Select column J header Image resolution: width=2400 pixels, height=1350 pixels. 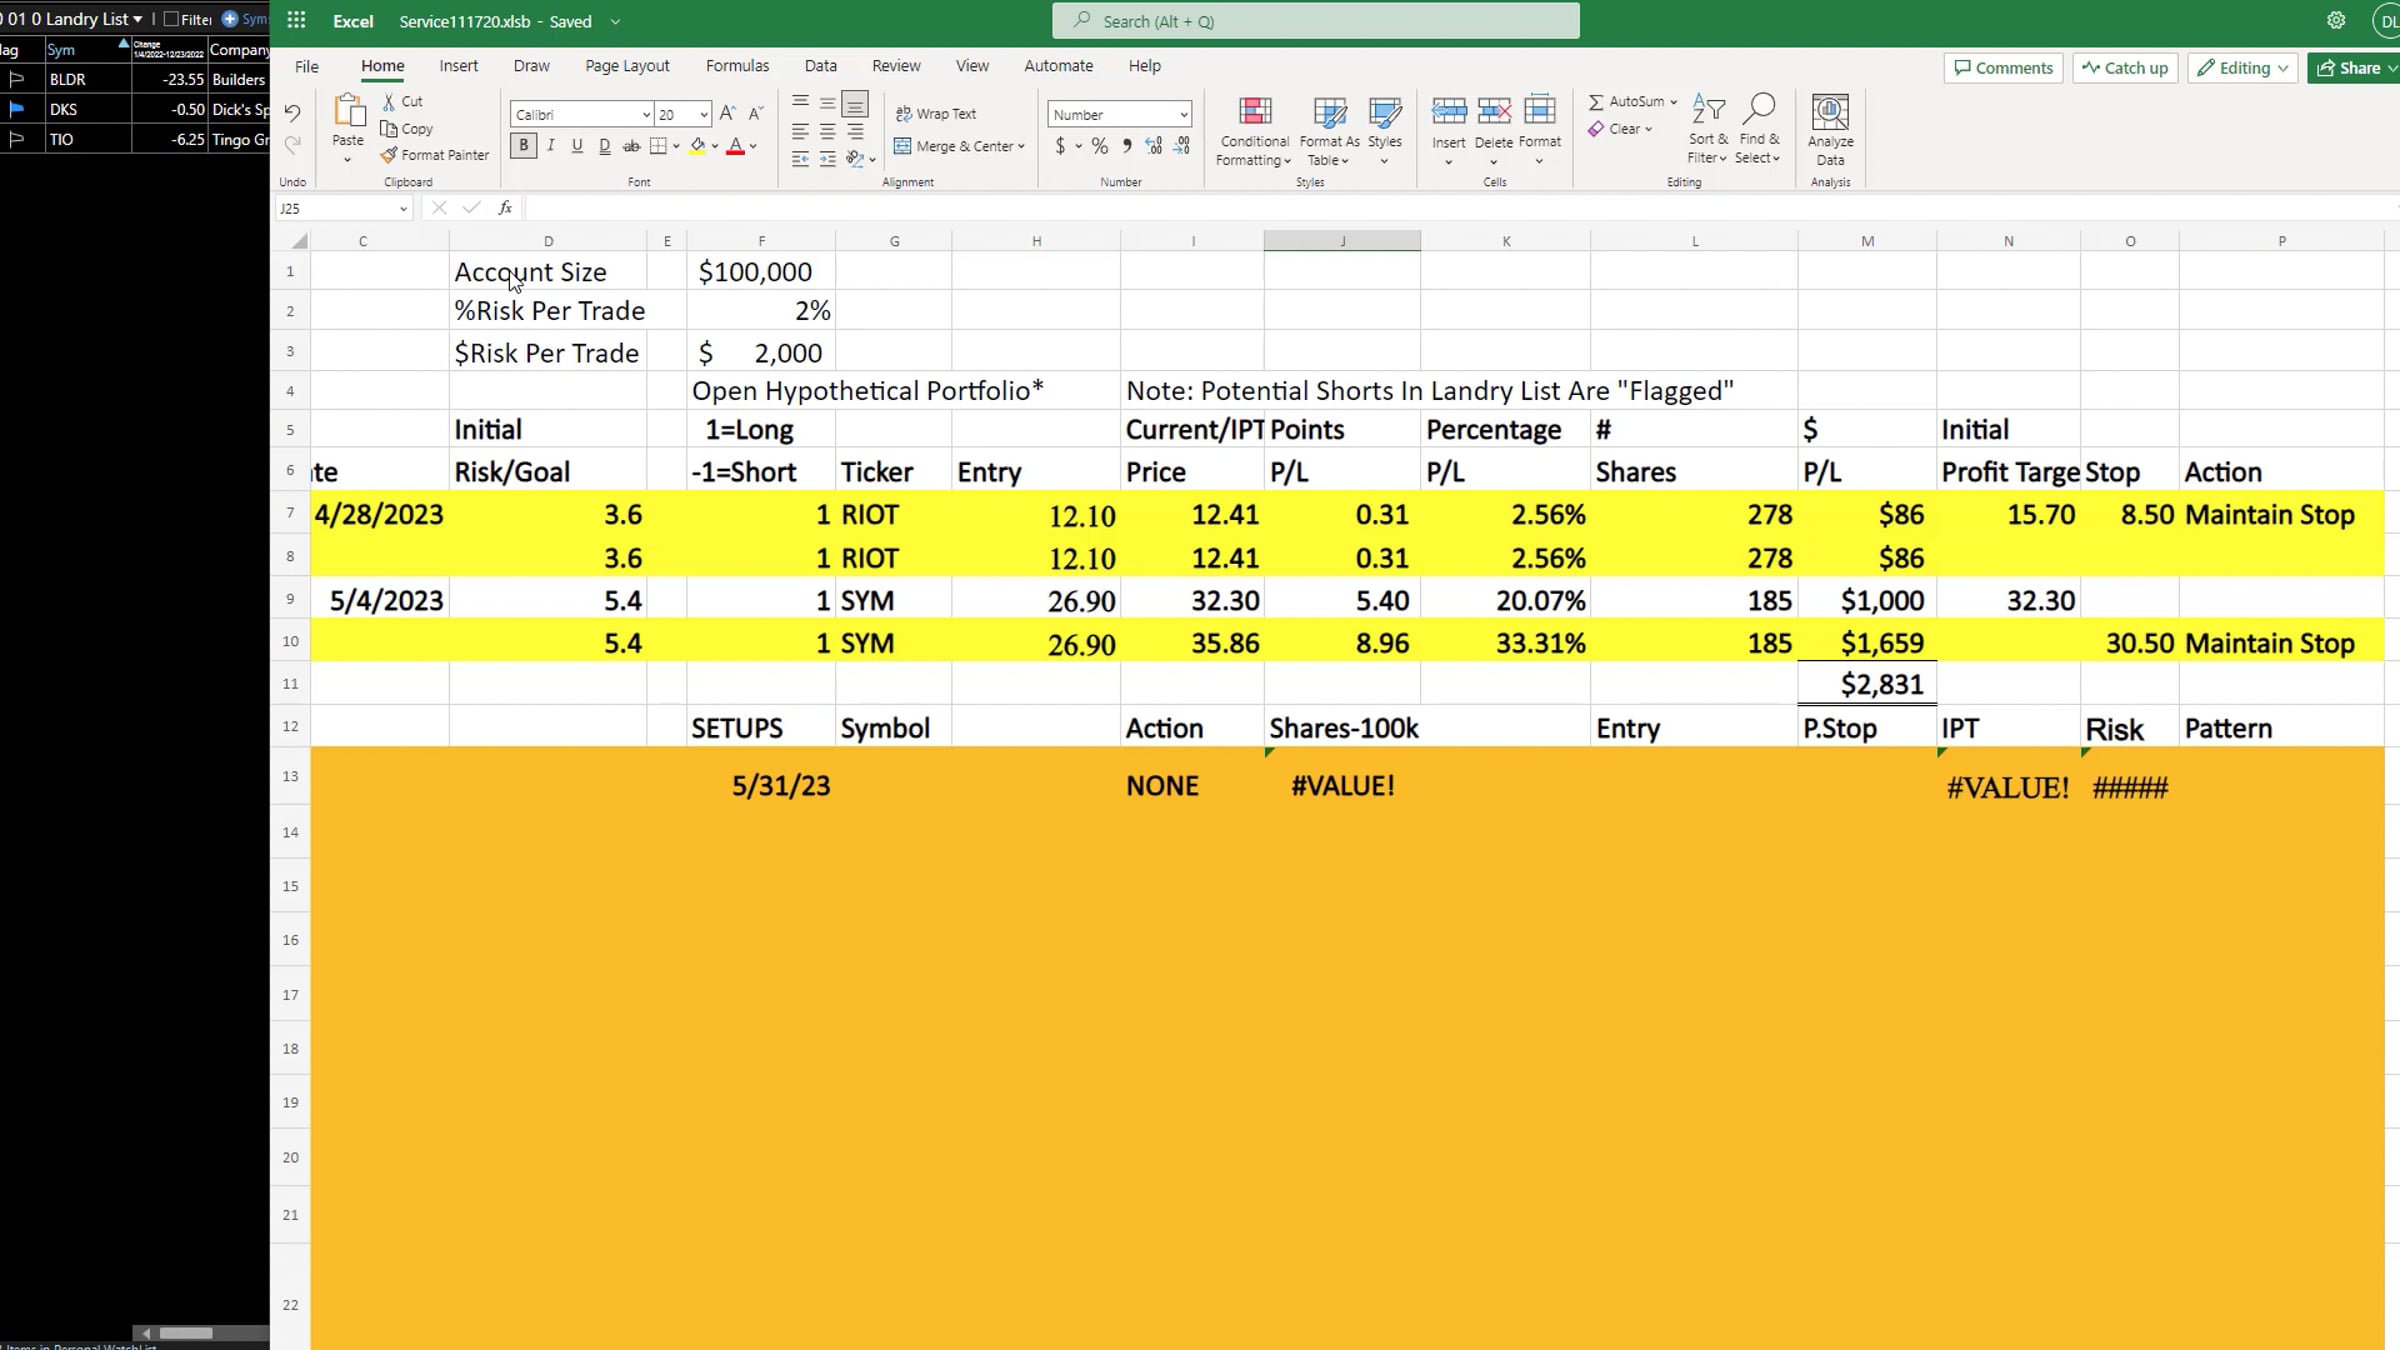[1342, 241]
